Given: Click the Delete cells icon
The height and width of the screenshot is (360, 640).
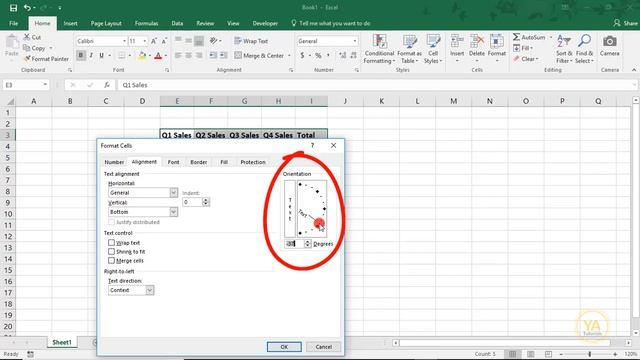Looking at the screenshot, I should [476, 42].
